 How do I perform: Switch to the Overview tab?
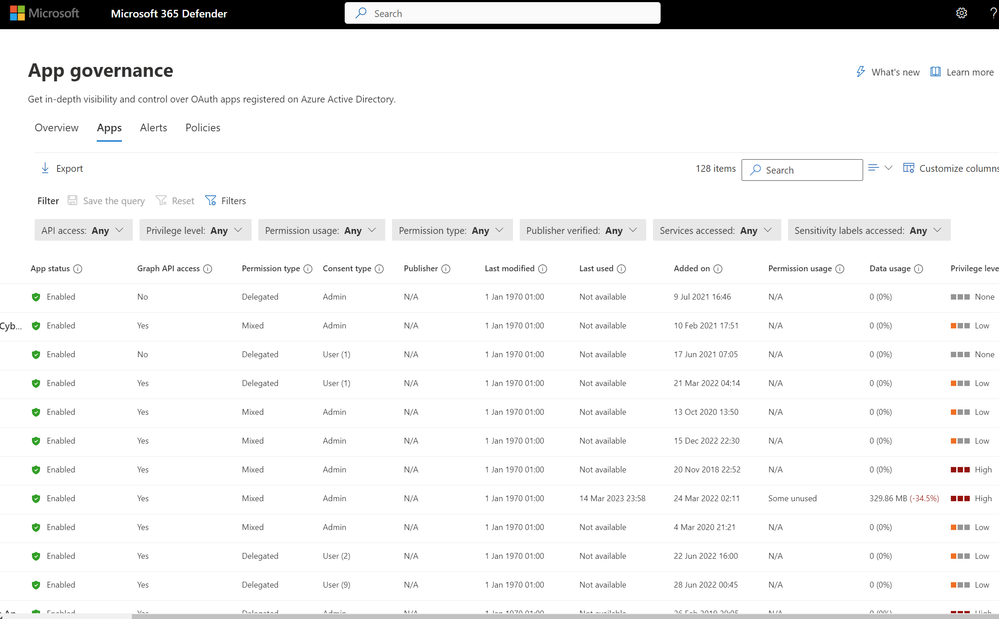57,128
